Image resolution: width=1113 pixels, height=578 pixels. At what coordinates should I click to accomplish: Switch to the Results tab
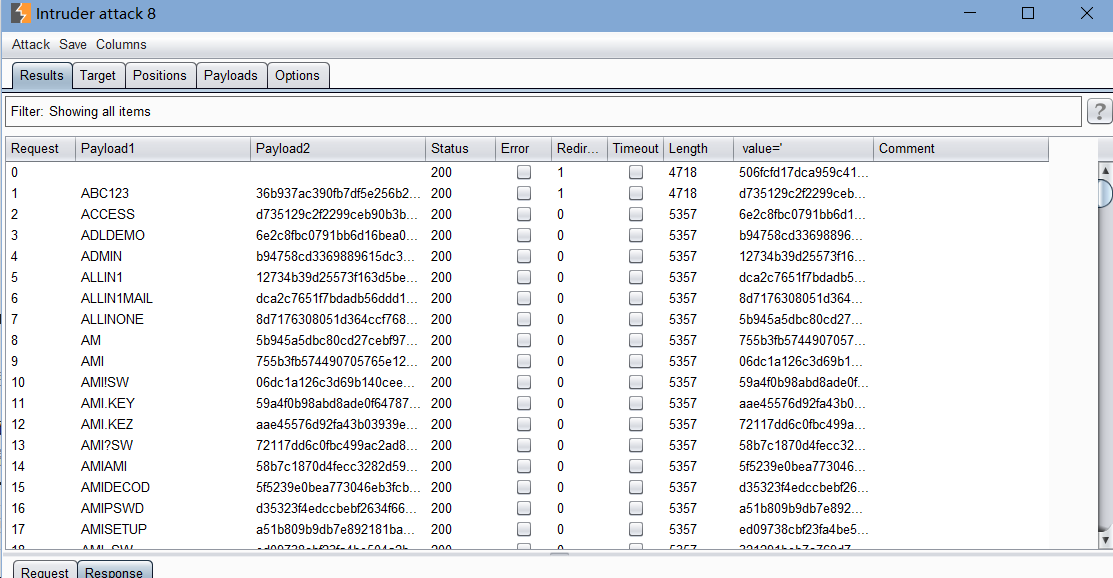(x=42, y=75)
